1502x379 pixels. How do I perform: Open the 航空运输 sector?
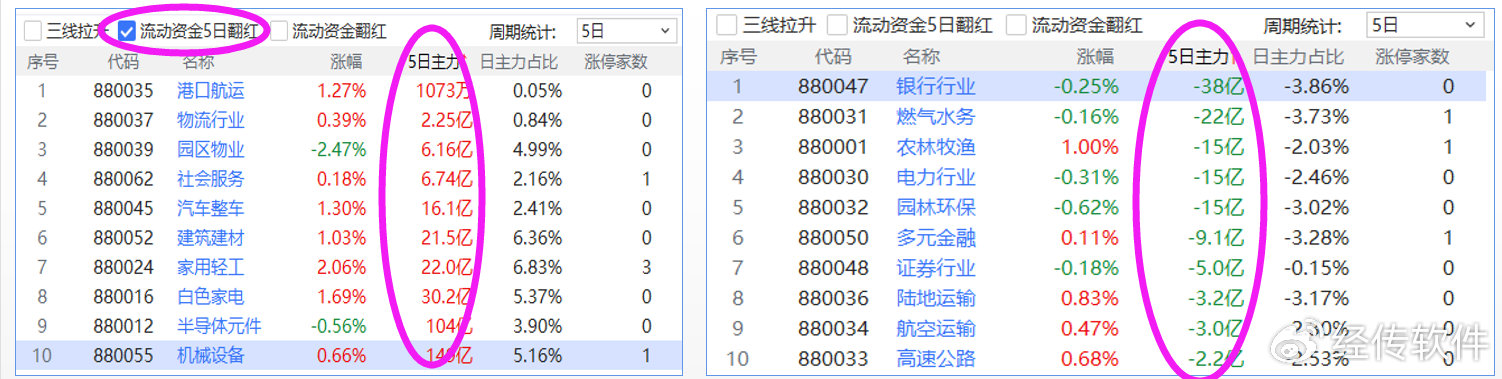point(936,329)
